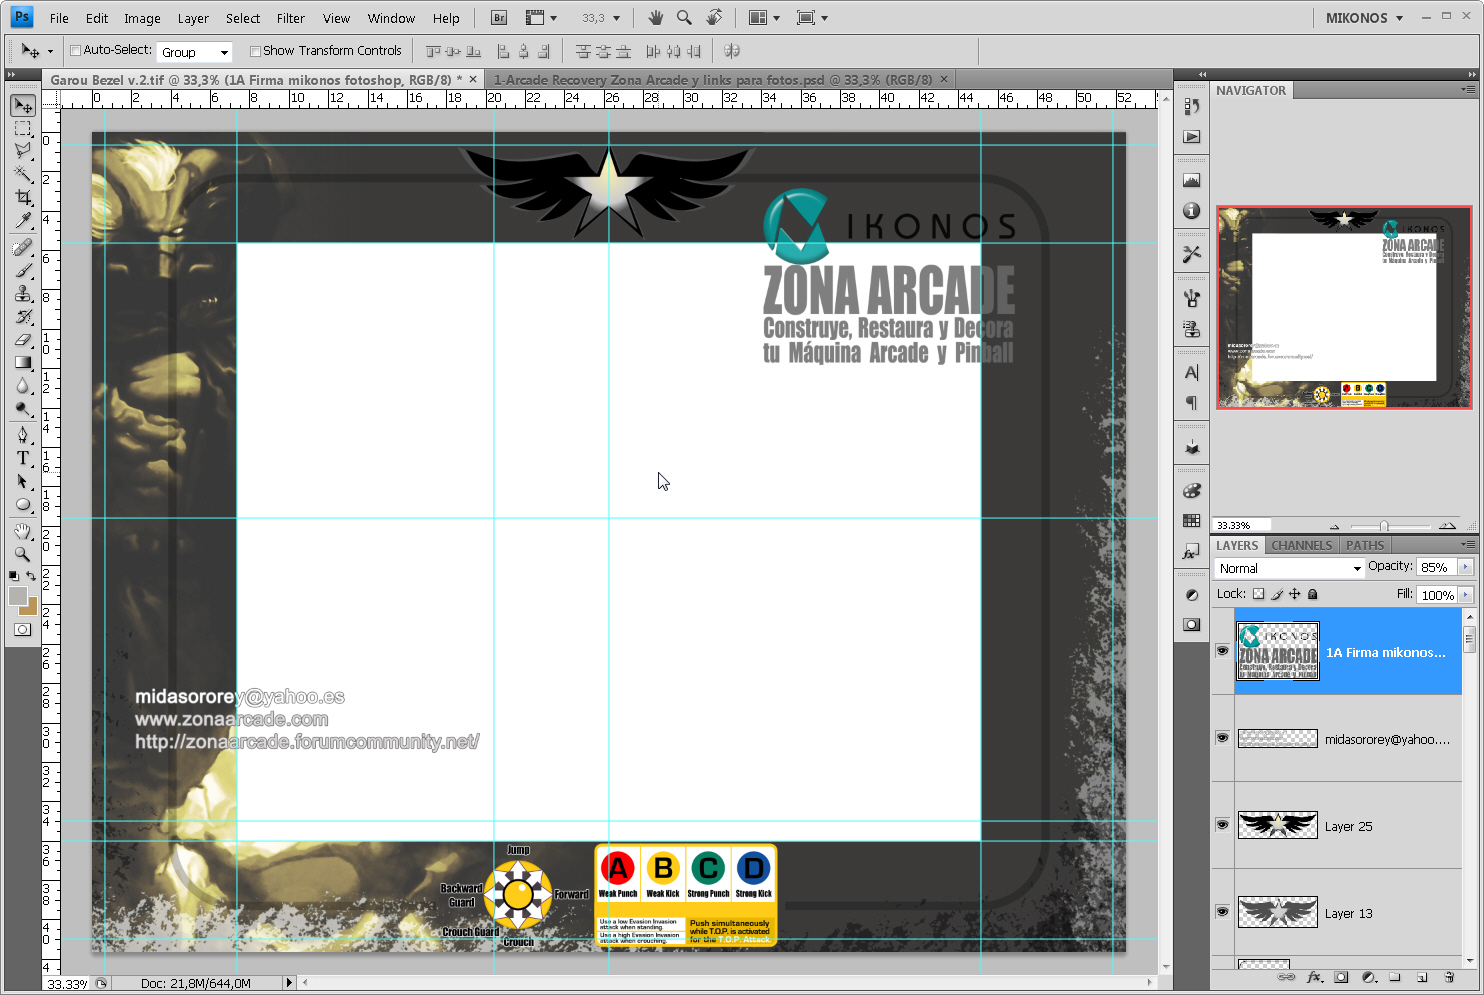Viewport: 1484px width, 995px height.
Task: Select the Eyedropper tool
Action: click(x=23, y=221)
